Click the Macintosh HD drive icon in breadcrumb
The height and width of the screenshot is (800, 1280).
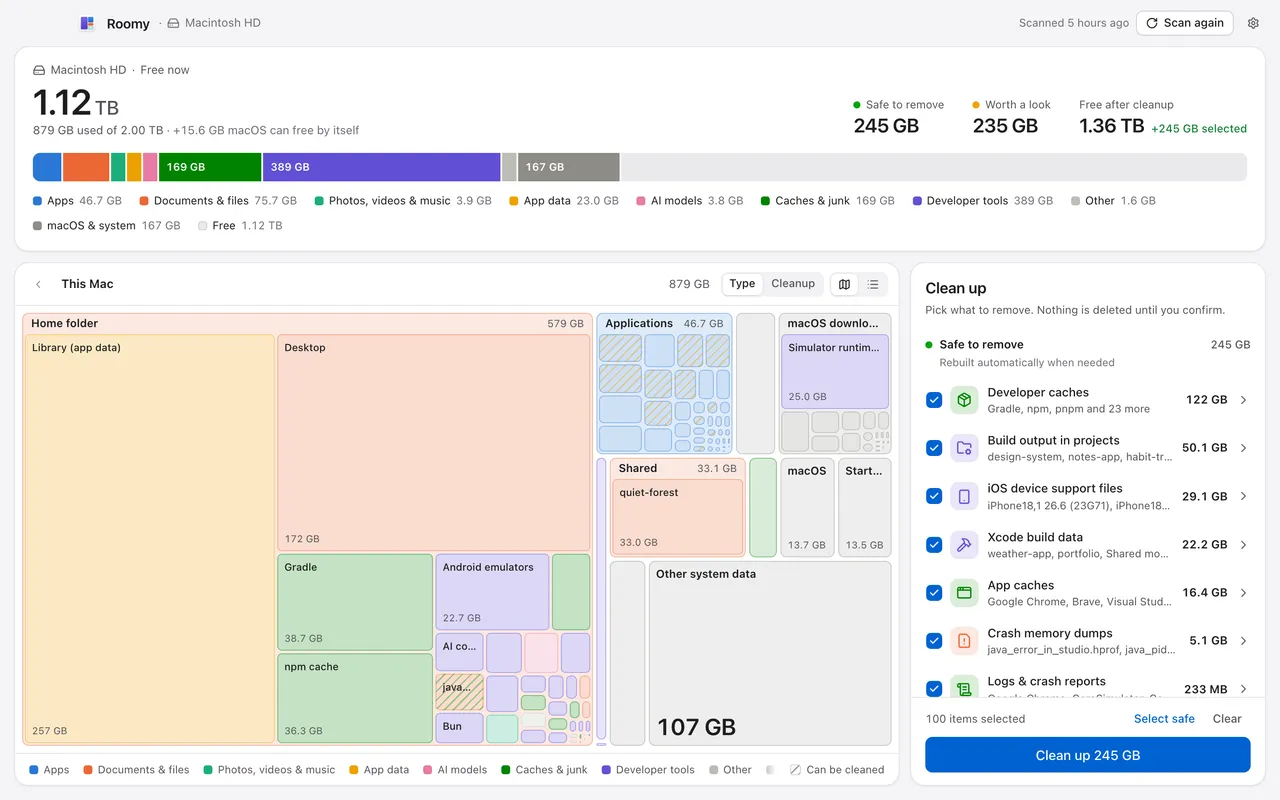[174, 23]
